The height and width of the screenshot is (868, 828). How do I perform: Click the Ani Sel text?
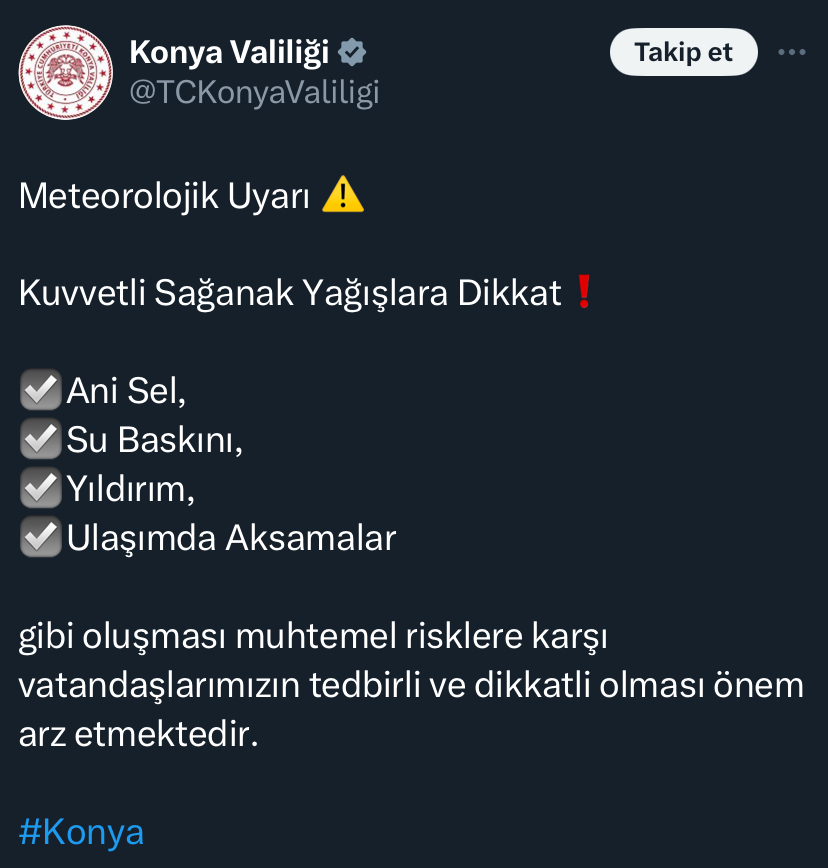point(126,391)
